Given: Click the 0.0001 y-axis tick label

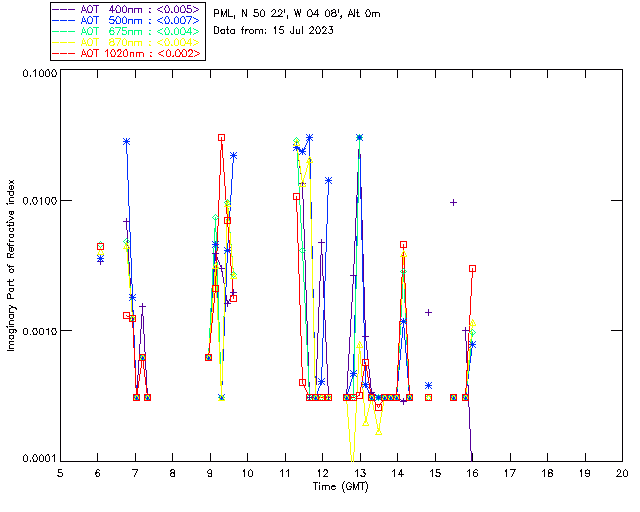Looking at the screenshot, I should point(38,458).
